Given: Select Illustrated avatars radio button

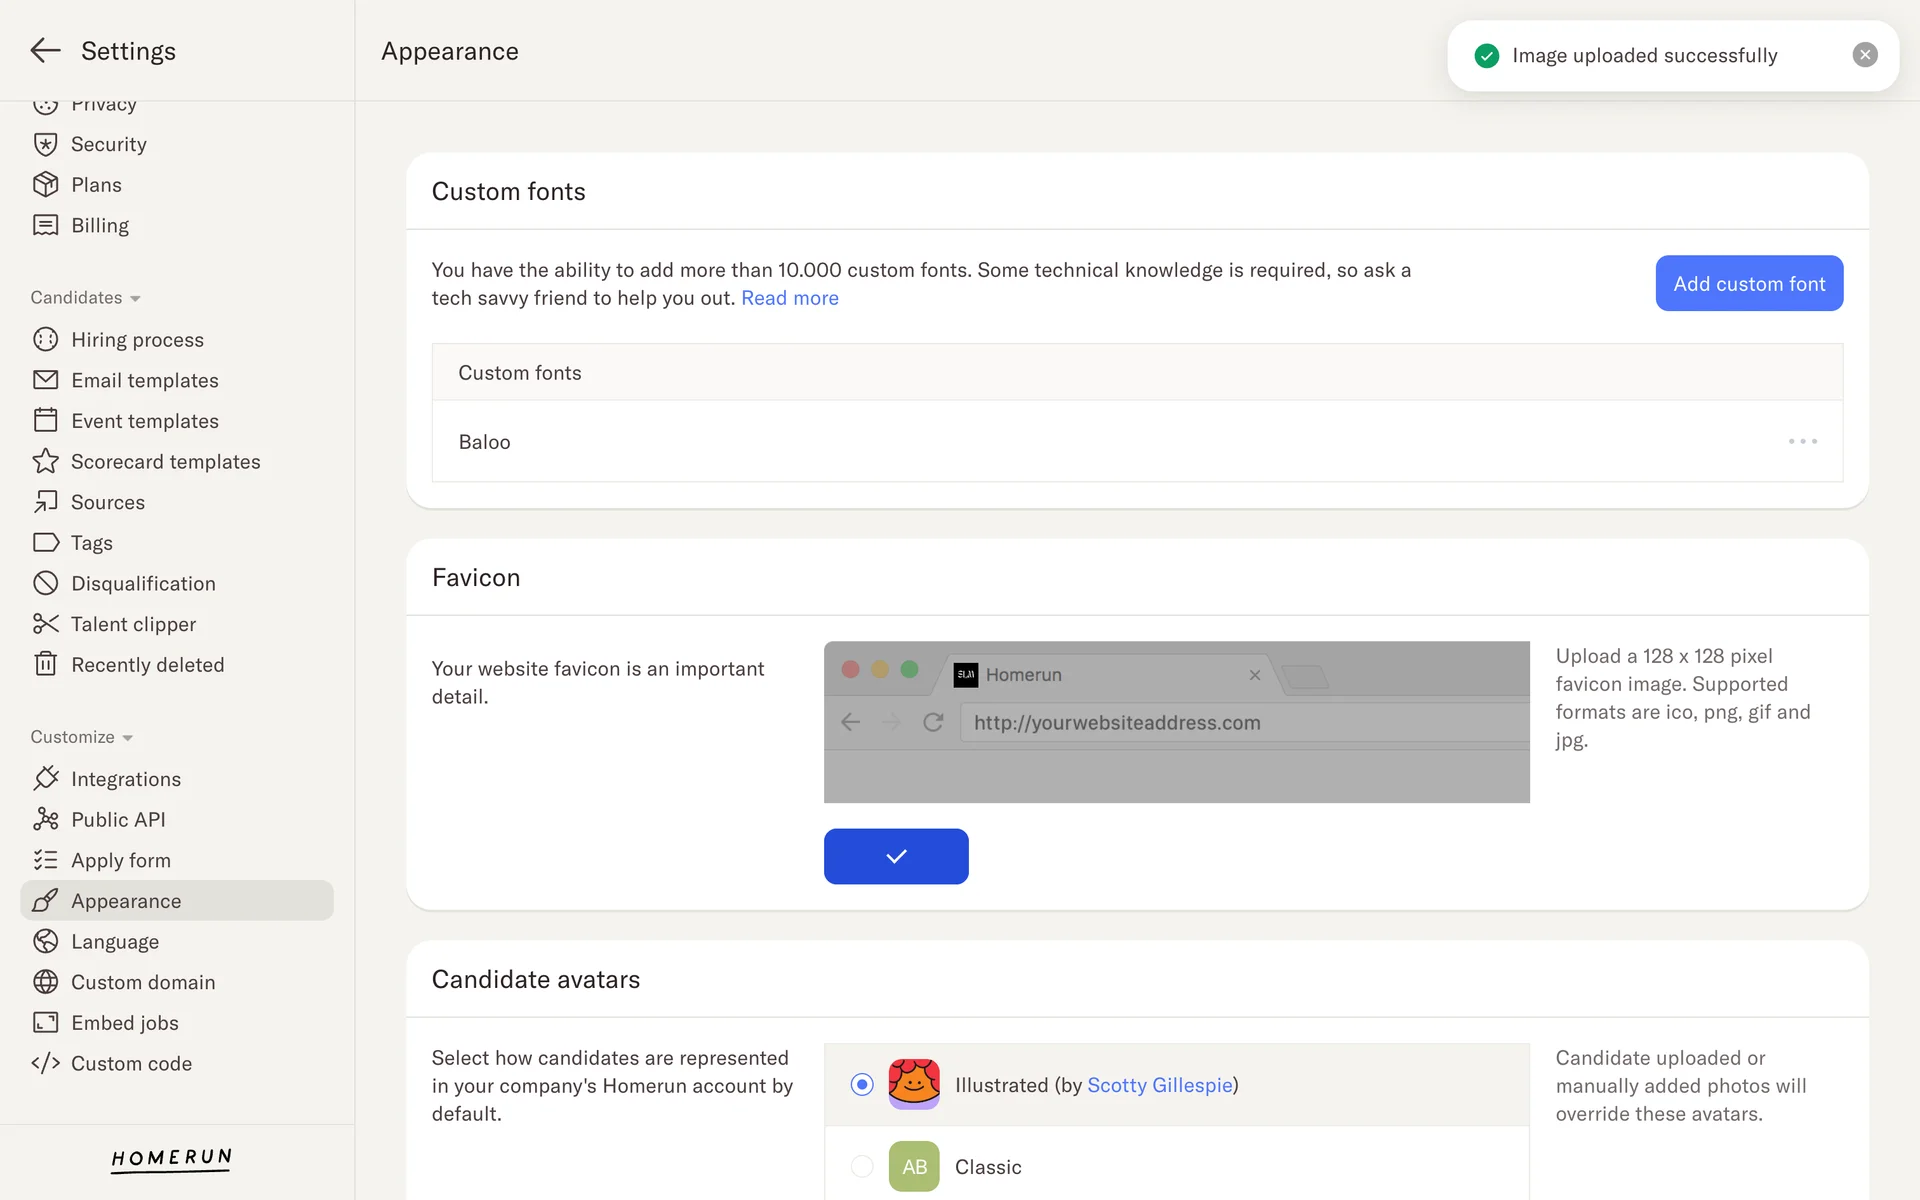Looking at the screenshot, I should click(862, 1085).
